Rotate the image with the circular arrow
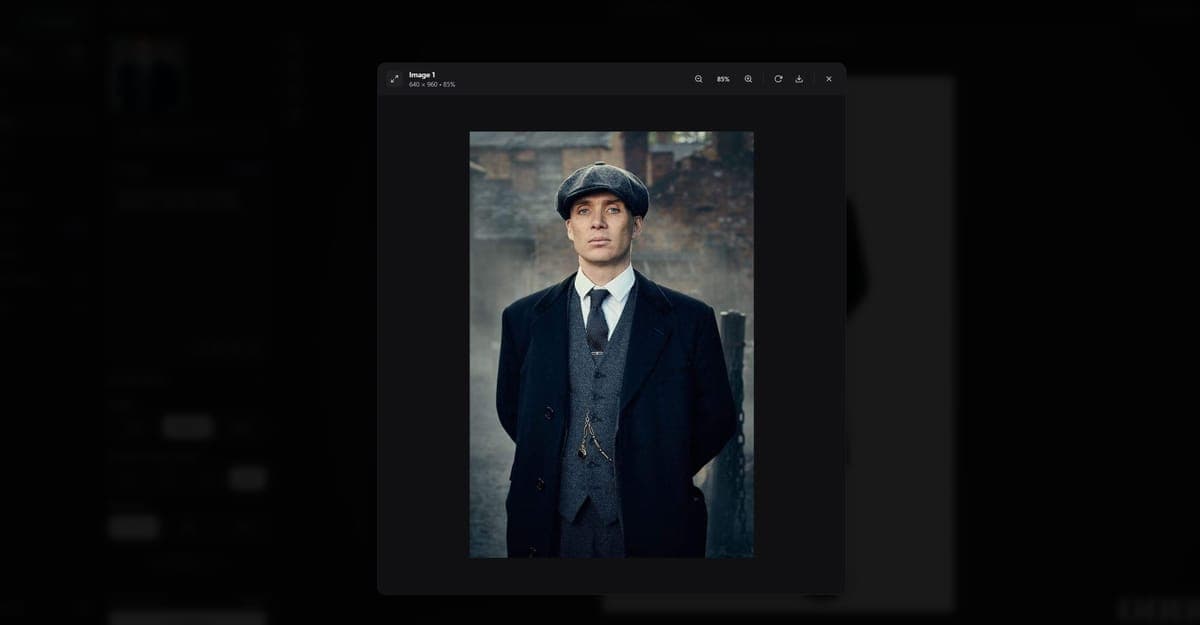 point(778,79)
